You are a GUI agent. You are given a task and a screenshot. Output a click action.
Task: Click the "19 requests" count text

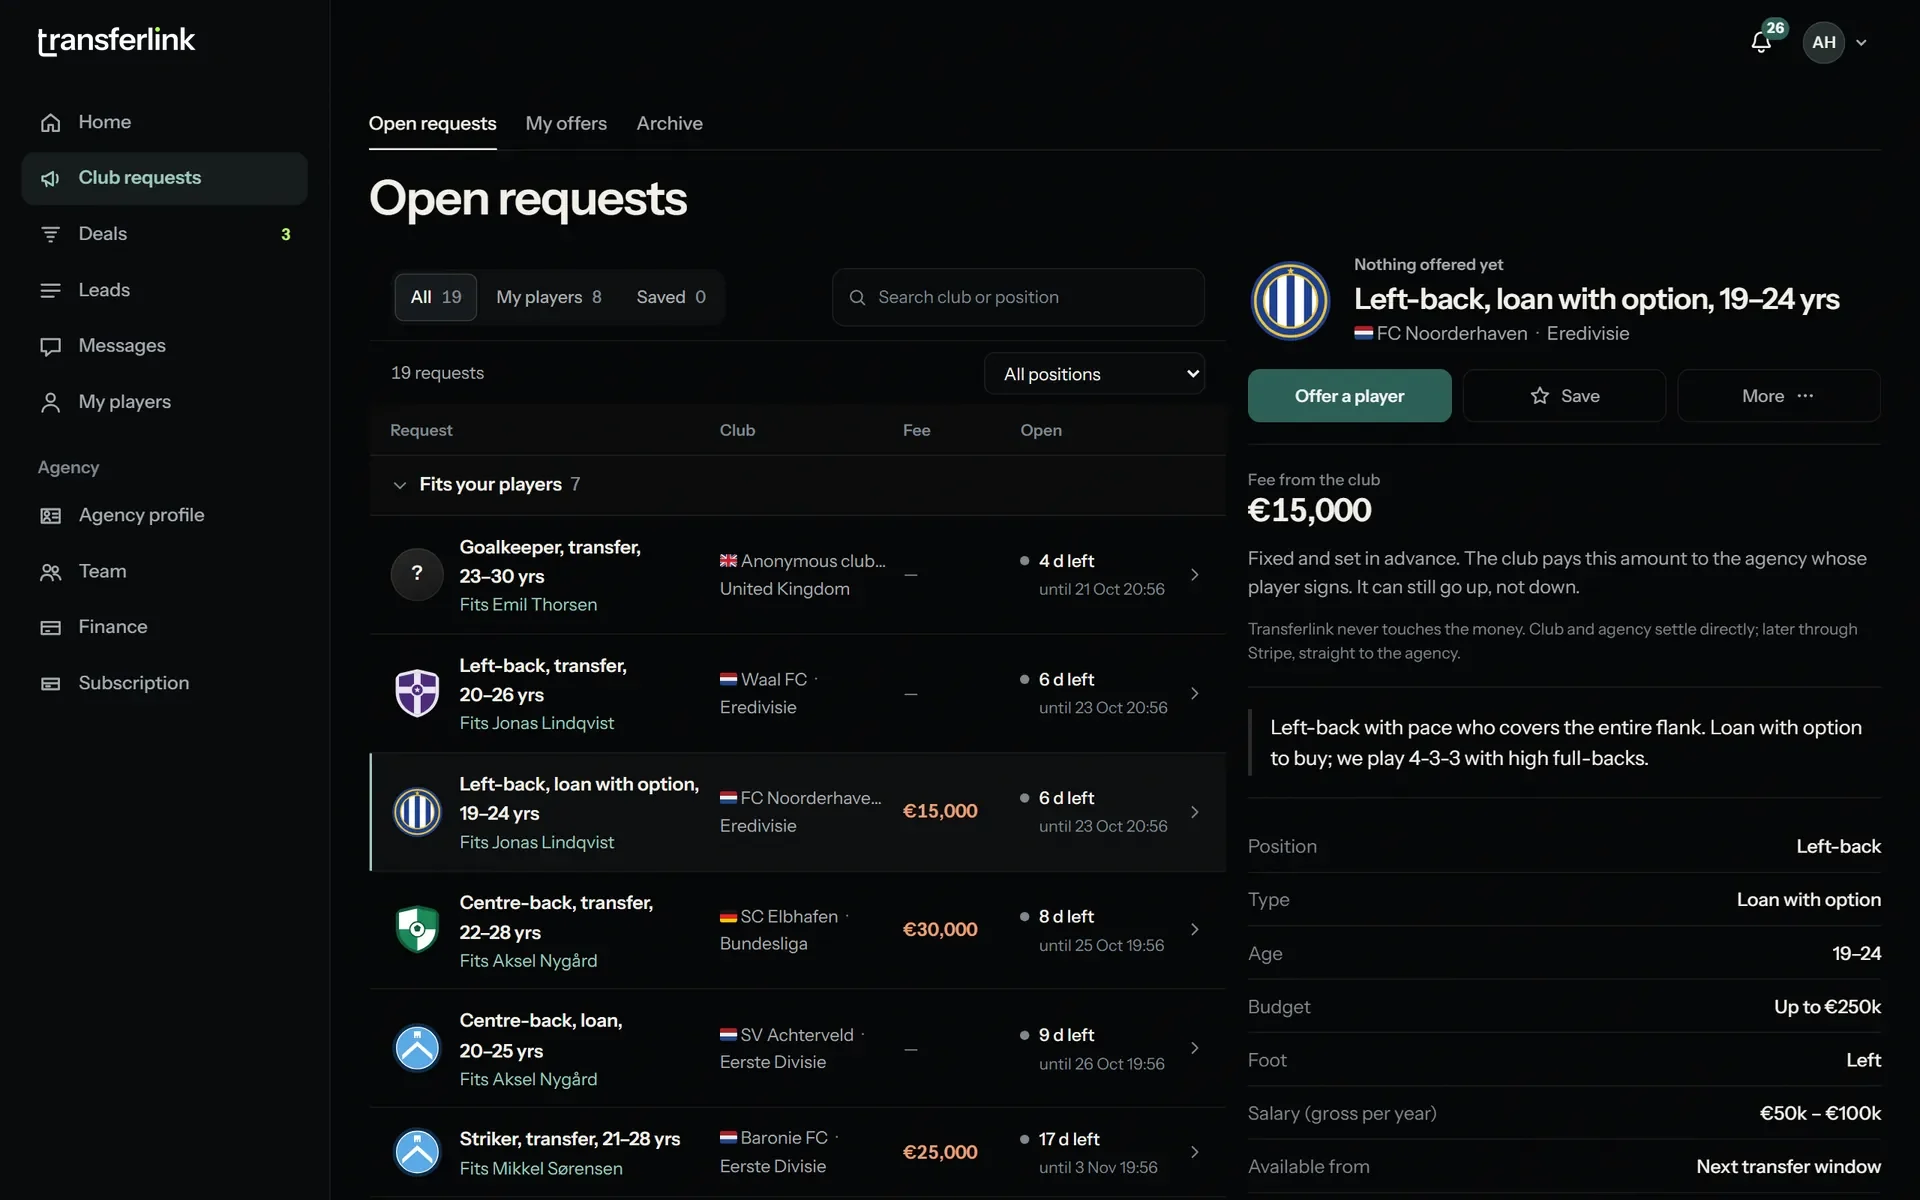tap(437, 373)
